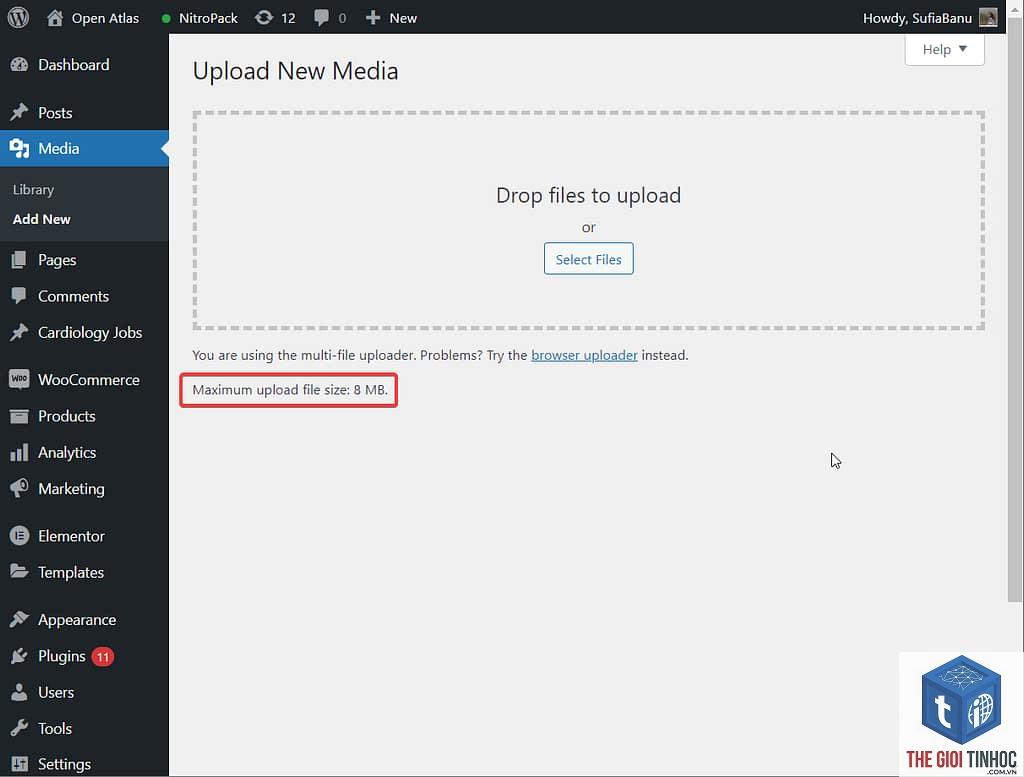
Task: Click the Select Files button
Action: pyautogui.click(x=588, y=259)
